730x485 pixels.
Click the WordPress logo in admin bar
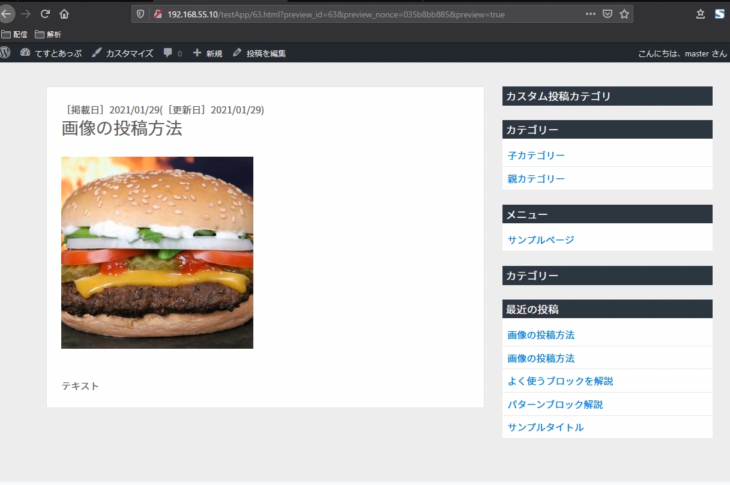point(5,53)
